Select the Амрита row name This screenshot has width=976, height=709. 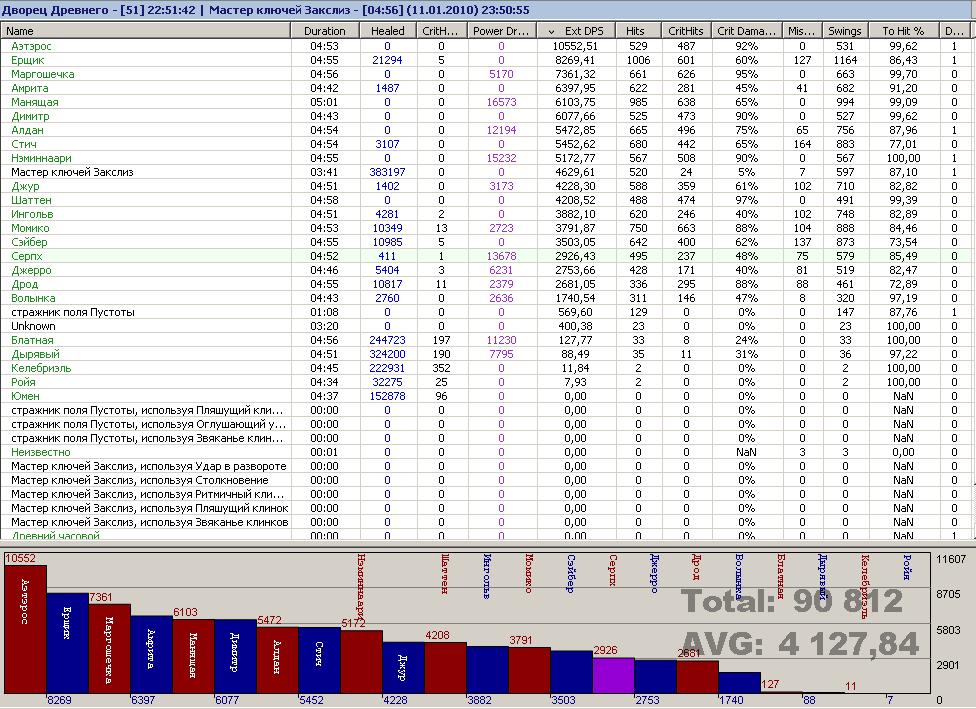(x=29, y=88)
